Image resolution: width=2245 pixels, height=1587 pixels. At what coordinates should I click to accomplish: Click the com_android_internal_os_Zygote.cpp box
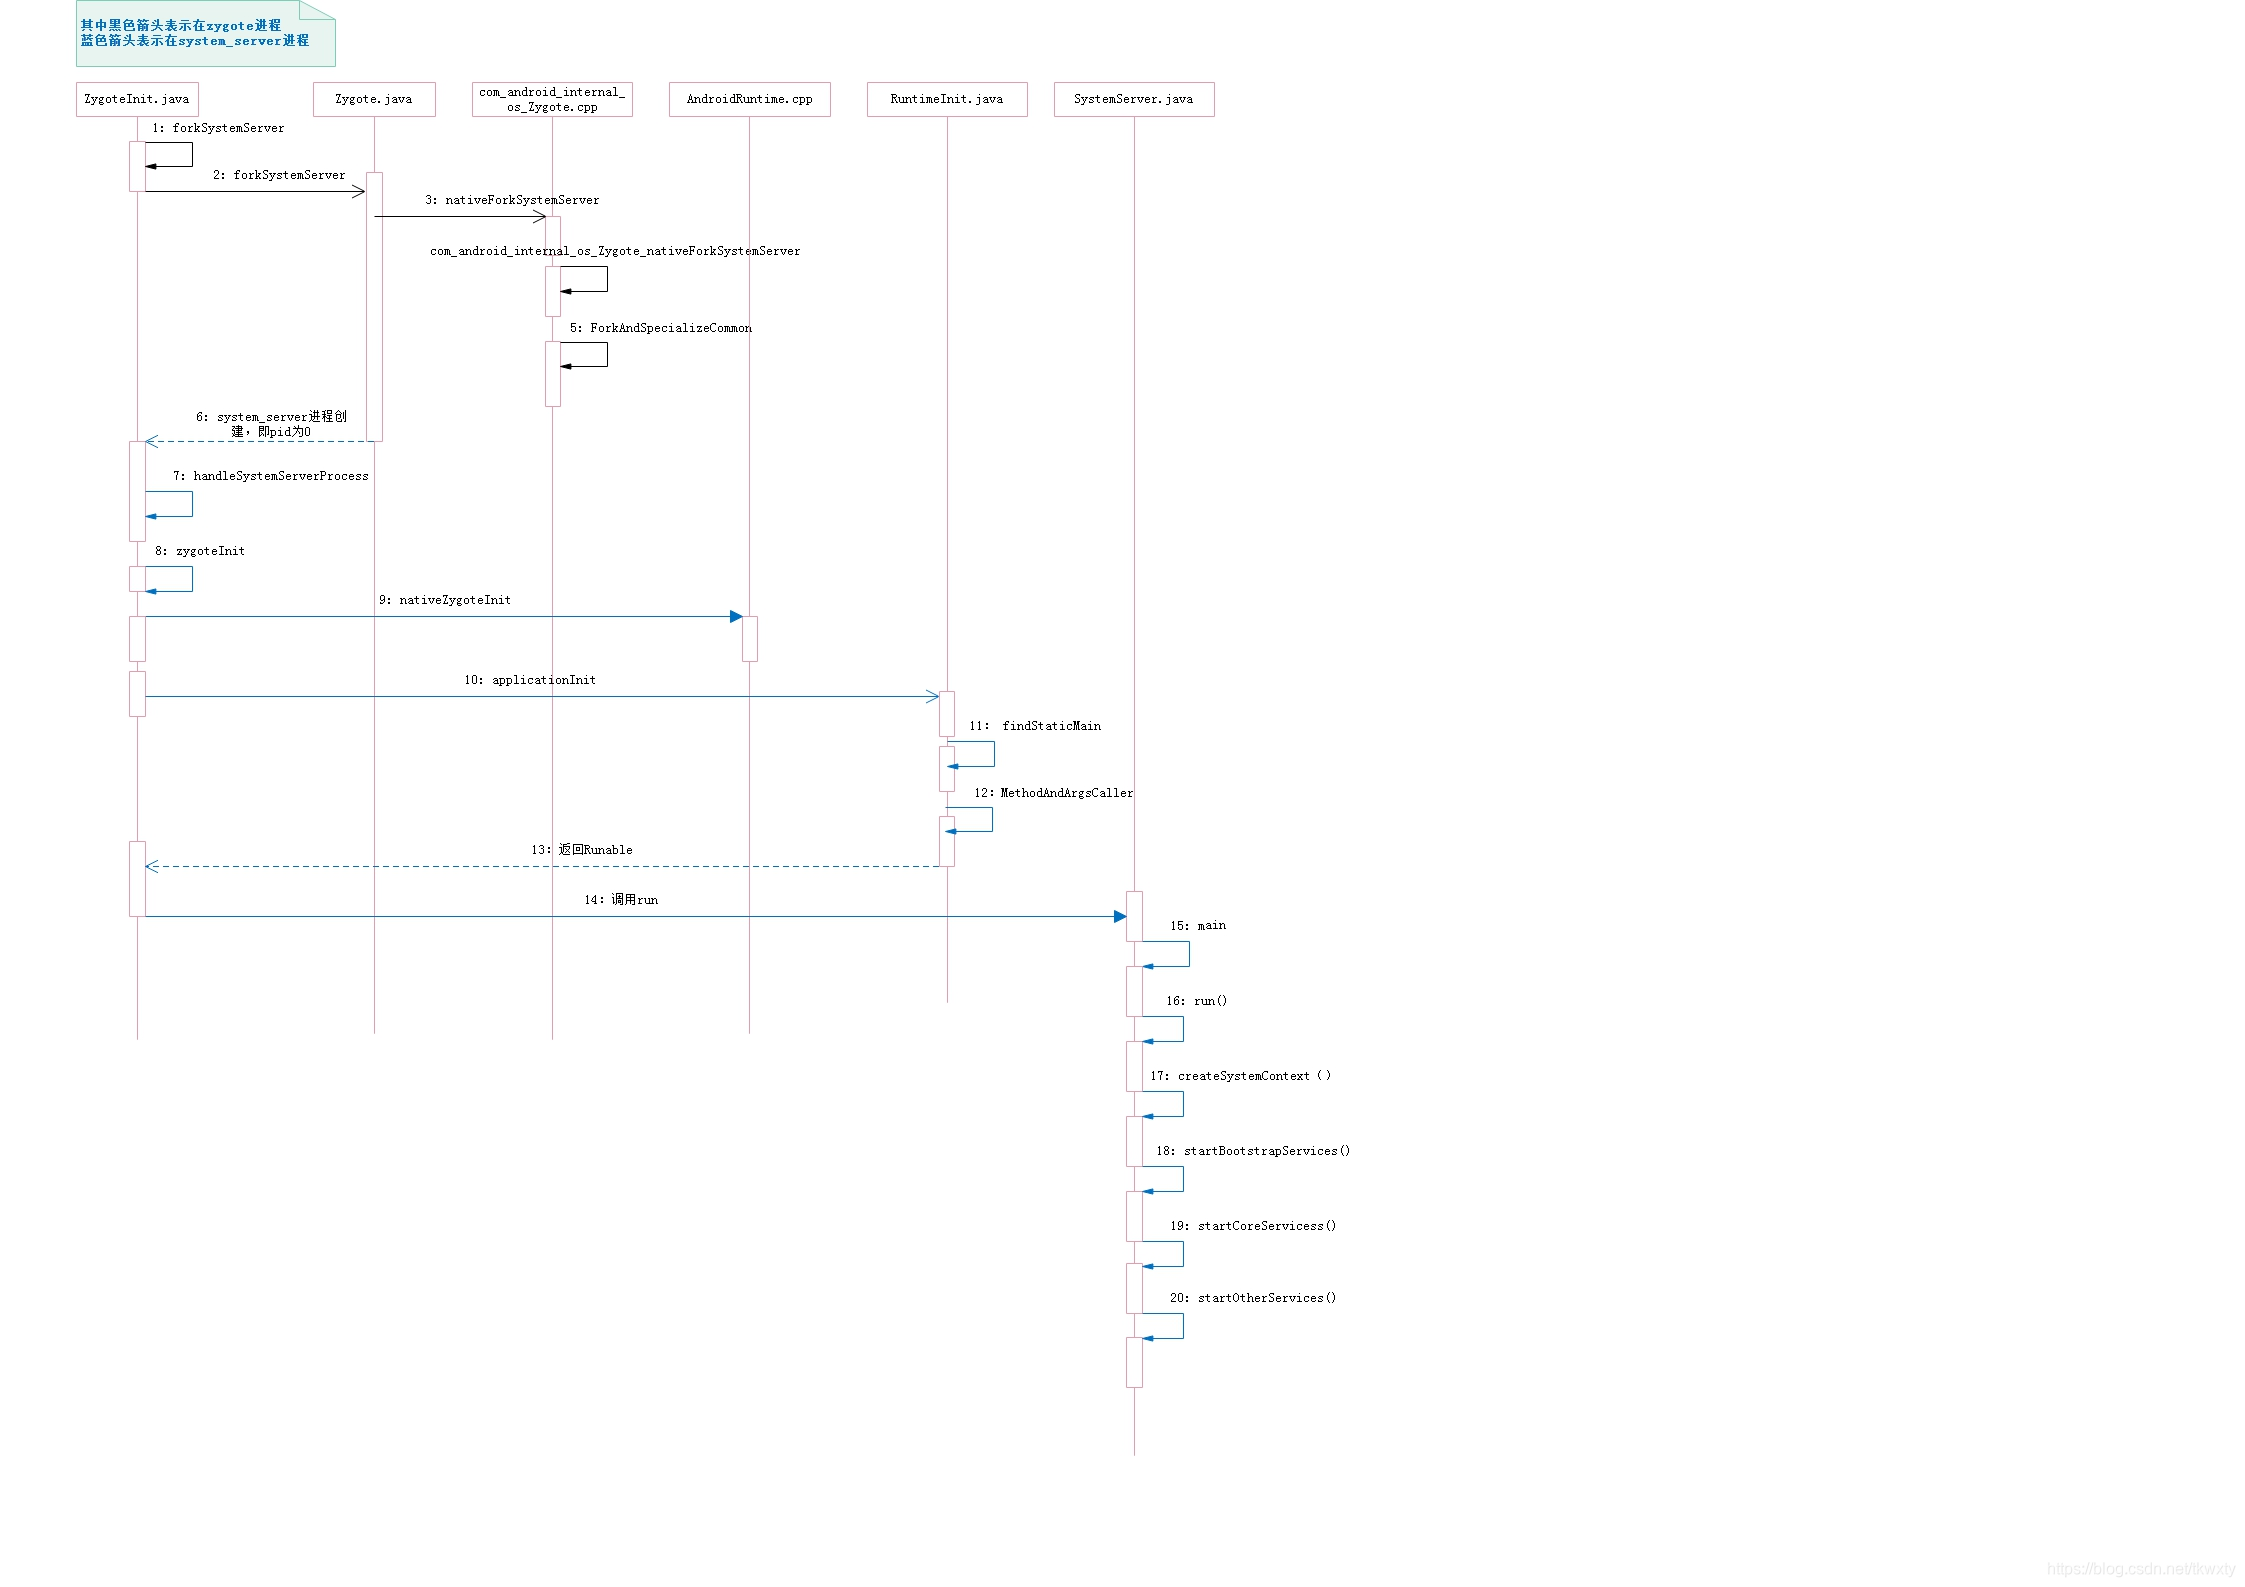coord(552,99)
